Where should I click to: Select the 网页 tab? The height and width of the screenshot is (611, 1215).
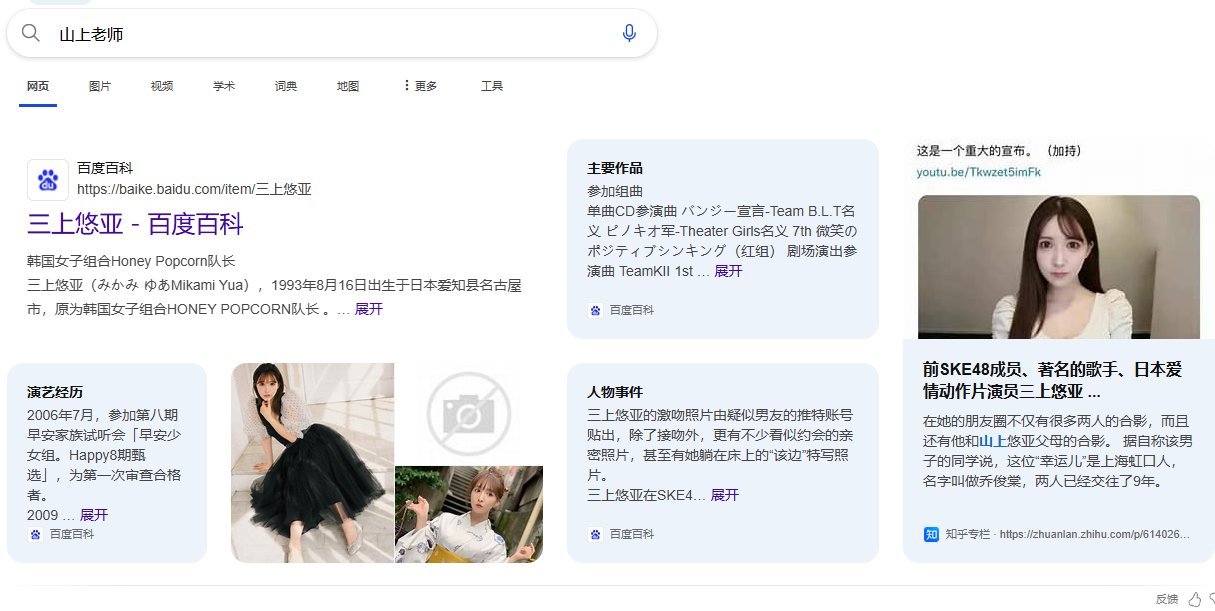[x=38, y=86]
